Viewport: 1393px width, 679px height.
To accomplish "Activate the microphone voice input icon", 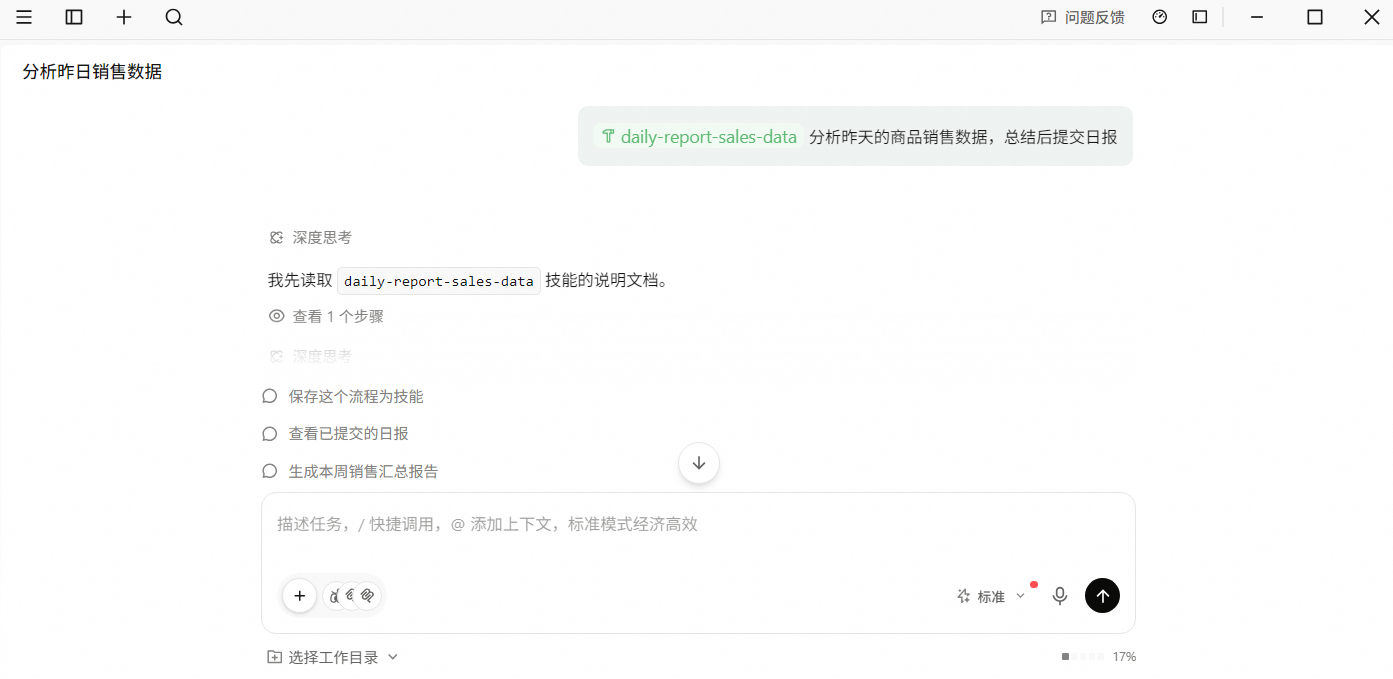I will click(1060, 596).
